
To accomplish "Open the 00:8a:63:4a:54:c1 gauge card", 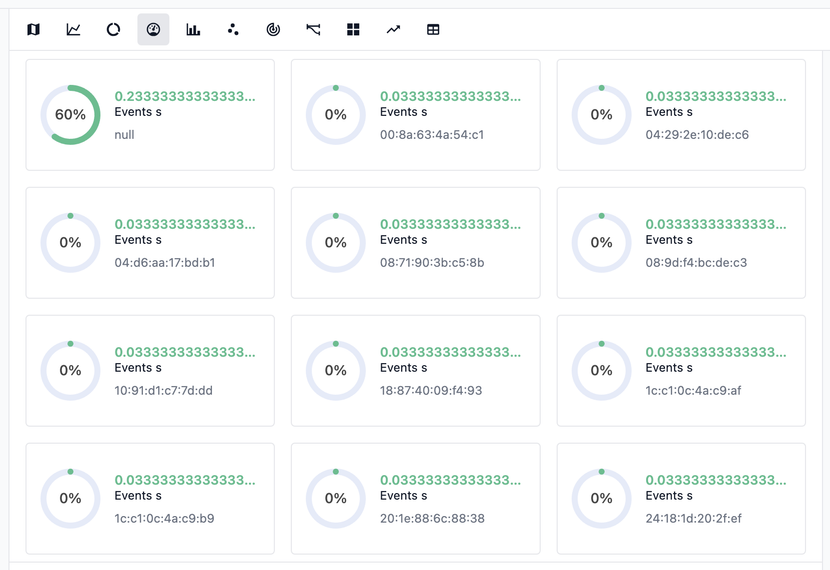I will [415, 115].
